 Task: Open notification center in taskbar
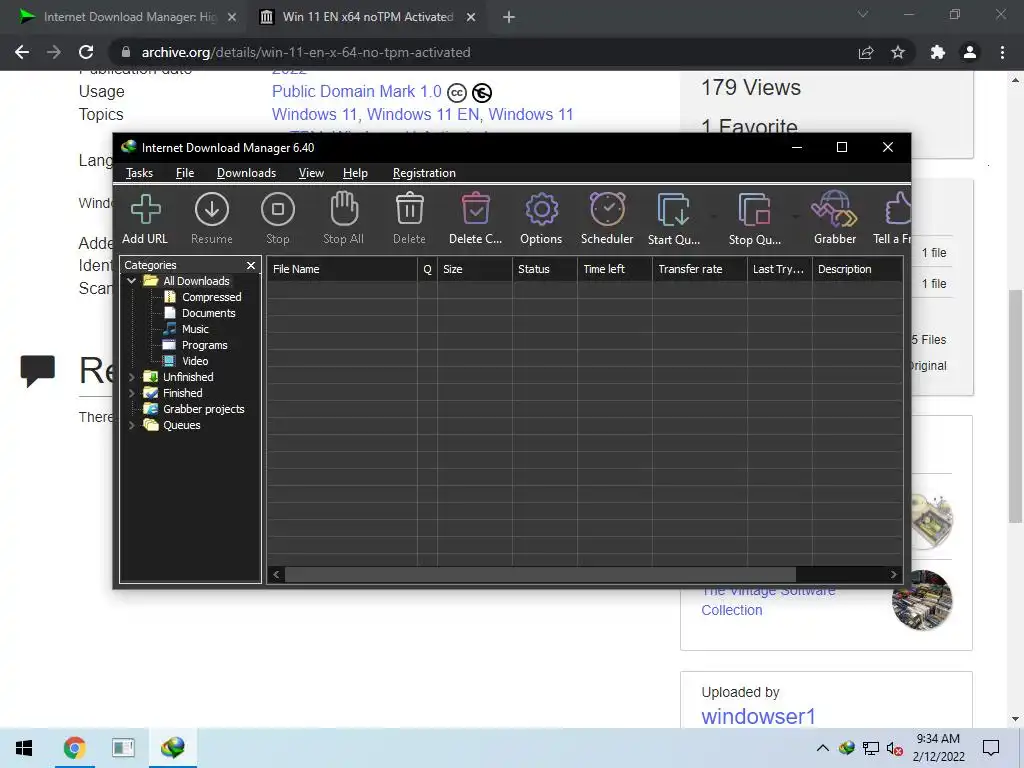[x=991, y=748]
